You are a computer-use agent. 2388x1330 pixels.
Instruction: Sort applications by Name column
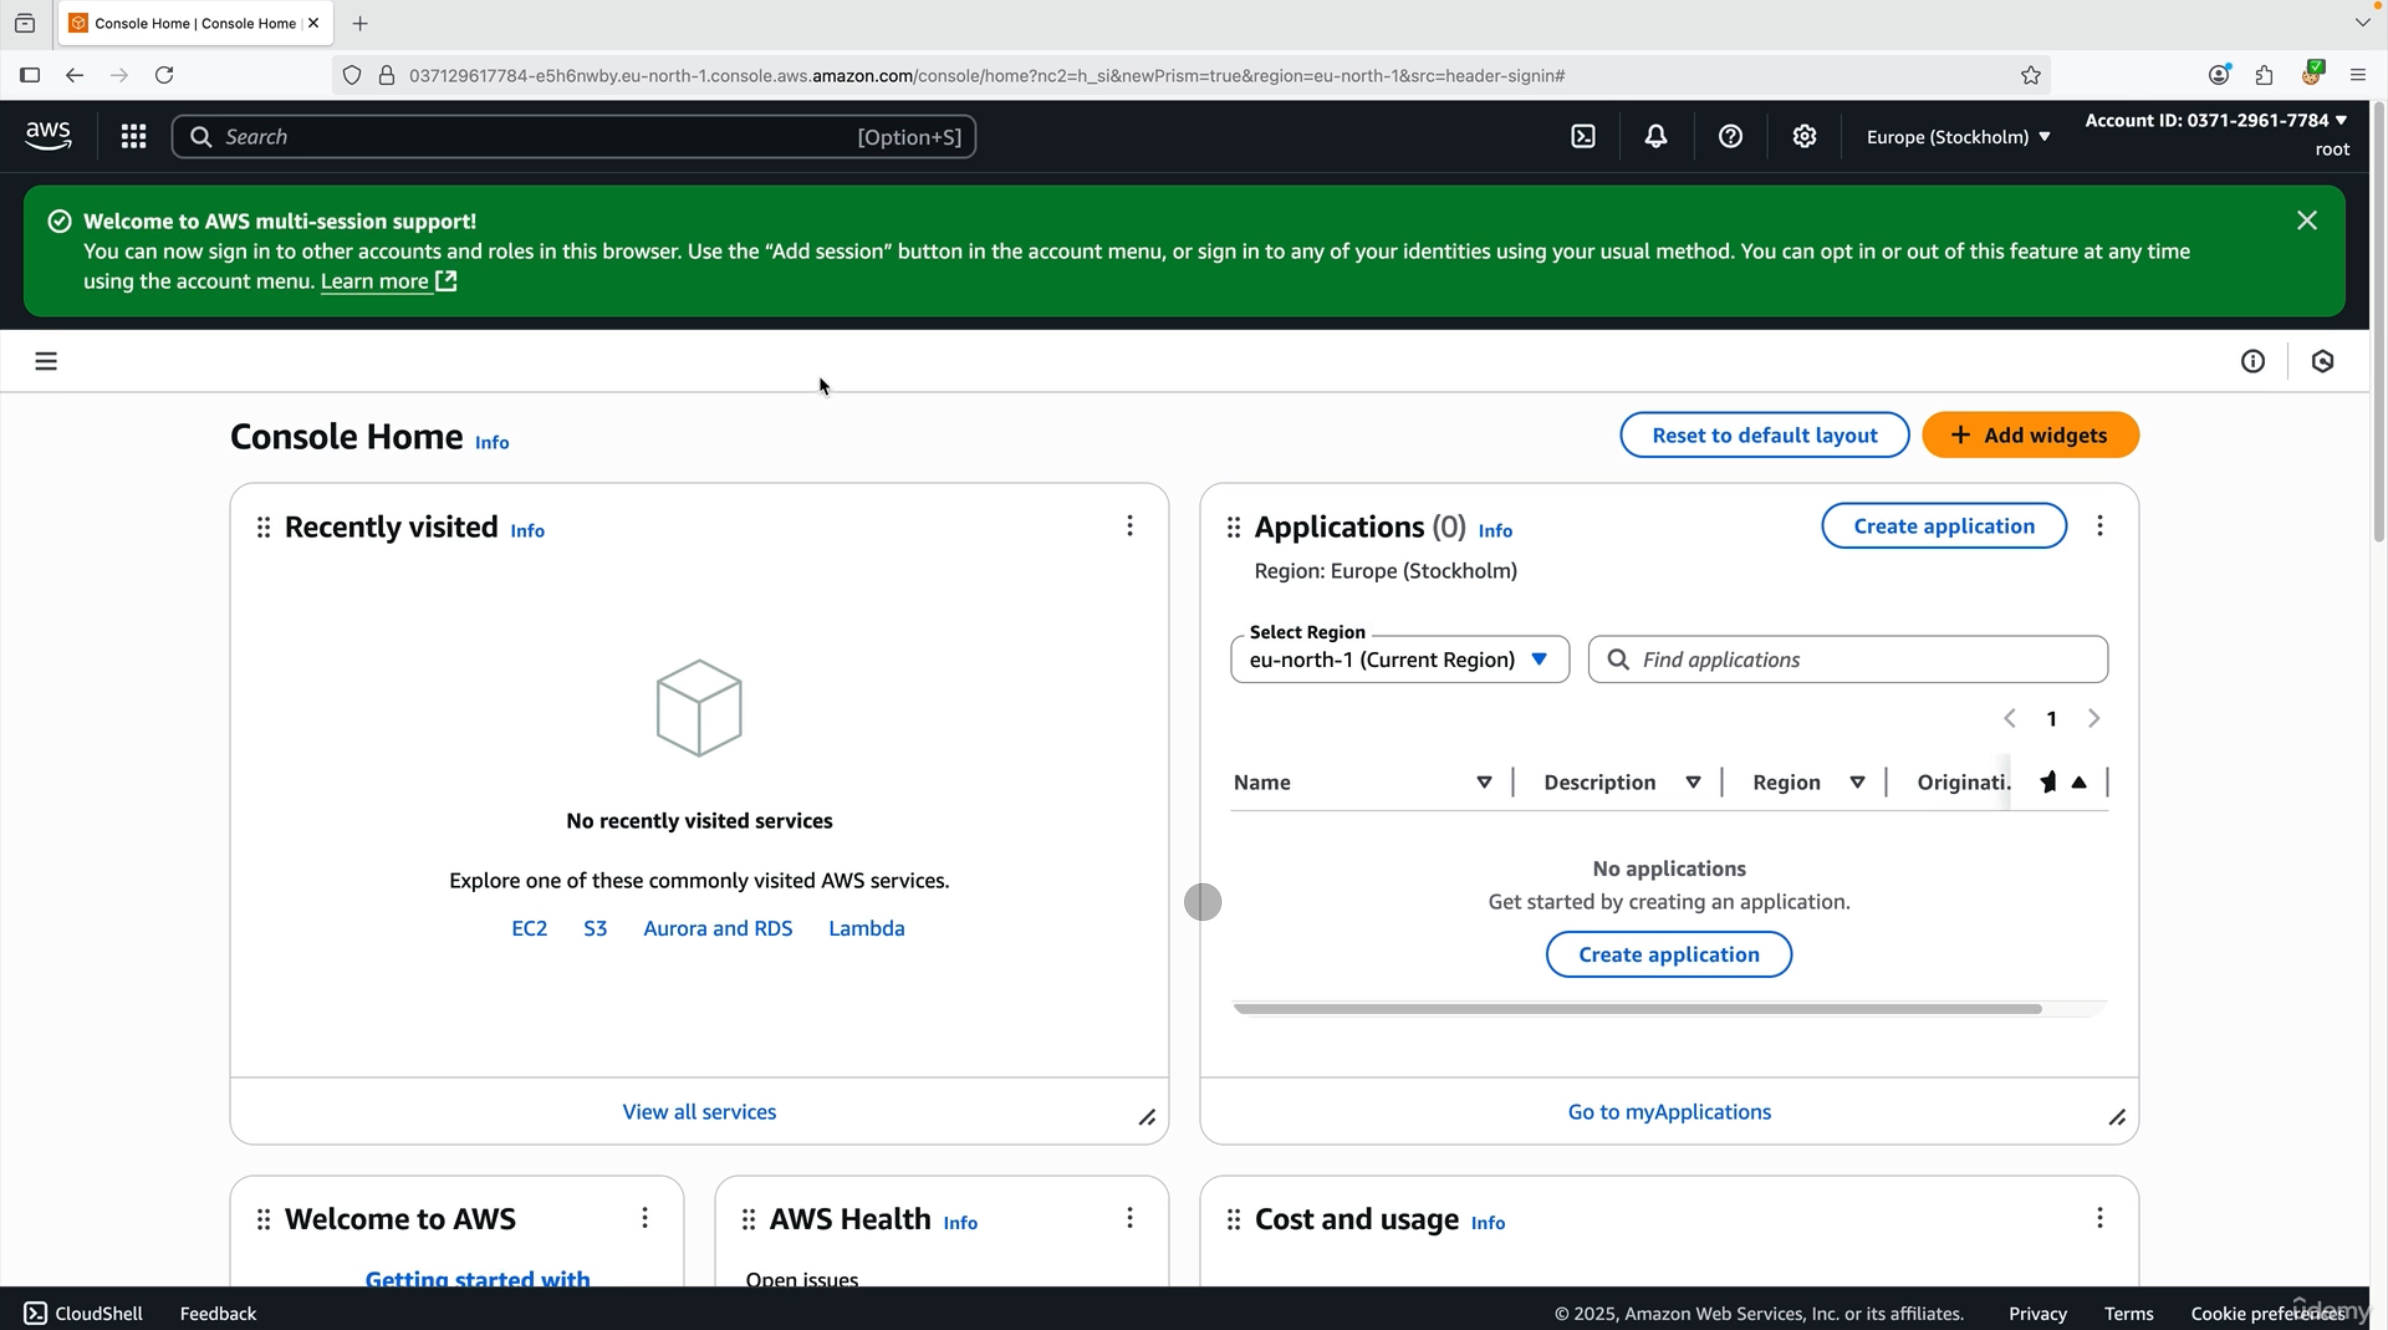[1484, 782]
